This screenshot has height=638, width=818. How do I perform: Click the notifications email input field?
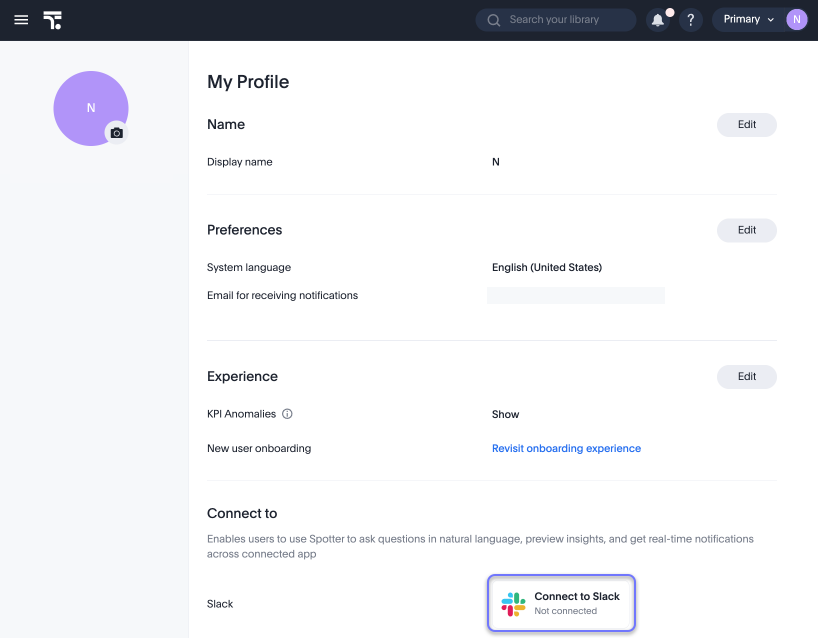click(x=576, y=295)
